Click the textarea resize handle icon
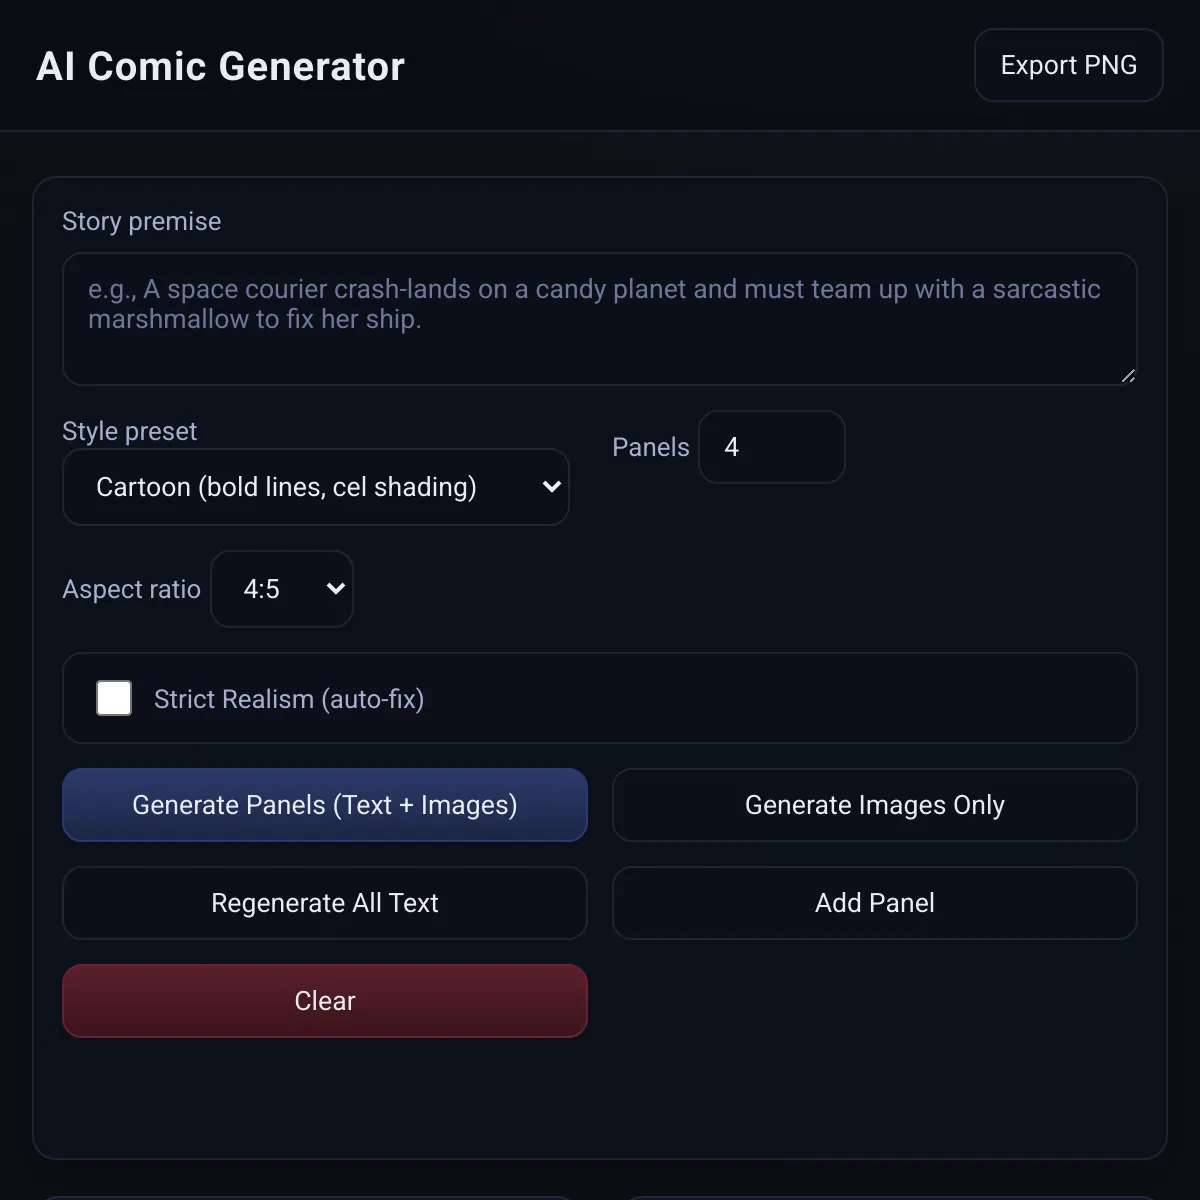 coord(1128,376)
